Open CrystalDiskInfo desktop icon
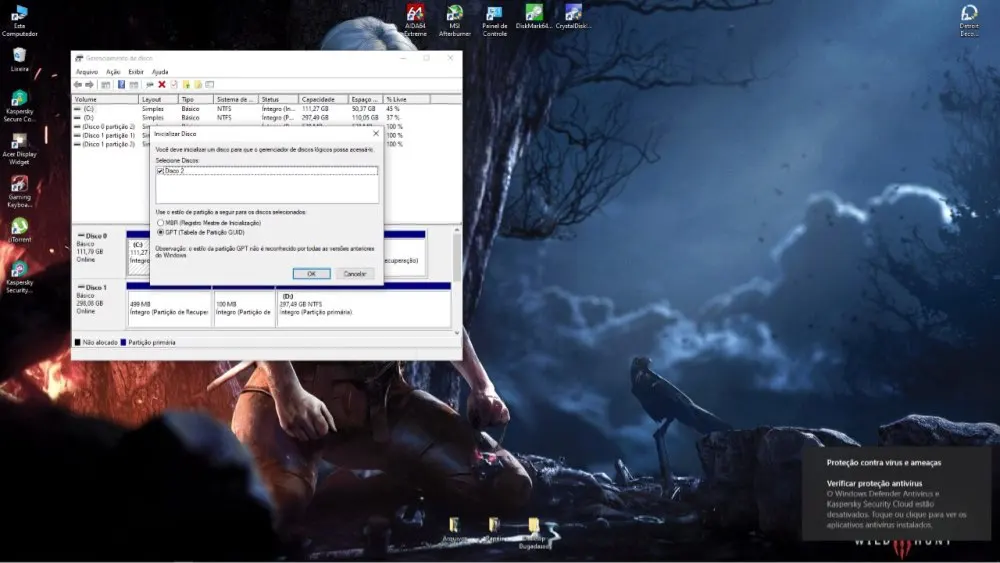This screenshot has width=1000, height=563. coord(573,17)
